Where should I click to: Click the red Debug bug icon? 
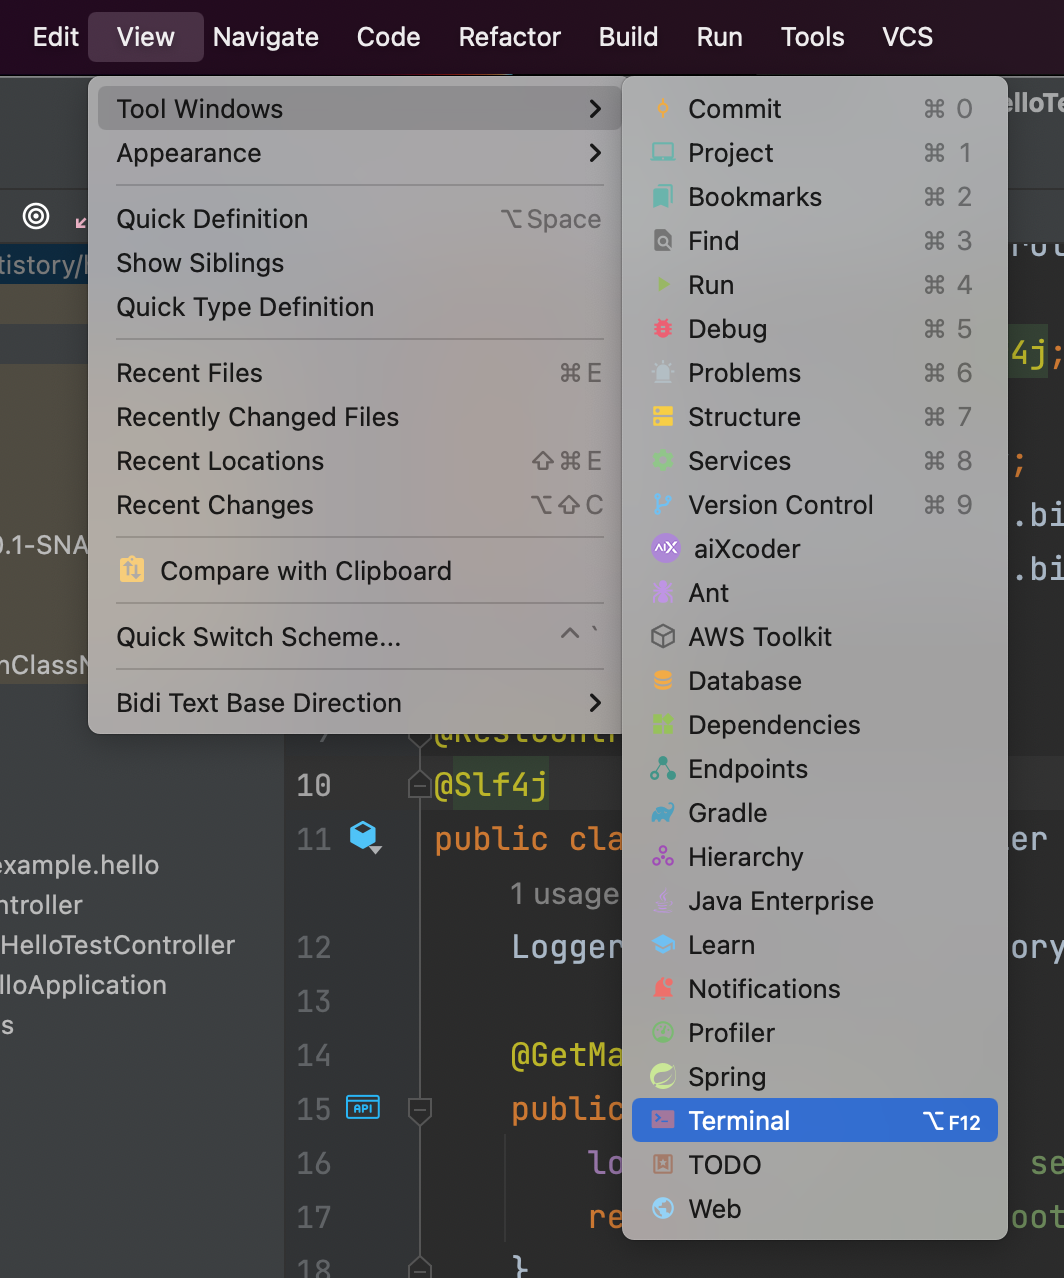coord(662,328)
